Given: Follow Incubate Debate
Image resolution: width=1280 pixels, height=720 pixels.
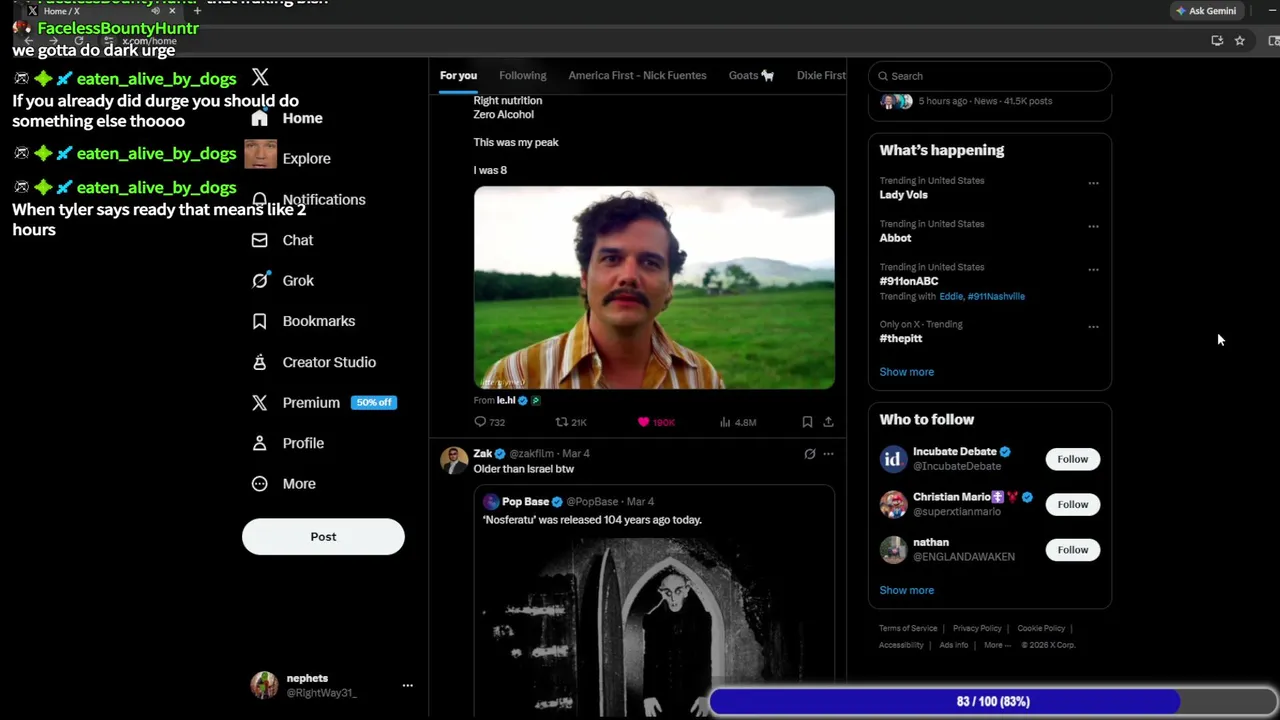Looking at the screenshot, I should tap(1072, 459).
